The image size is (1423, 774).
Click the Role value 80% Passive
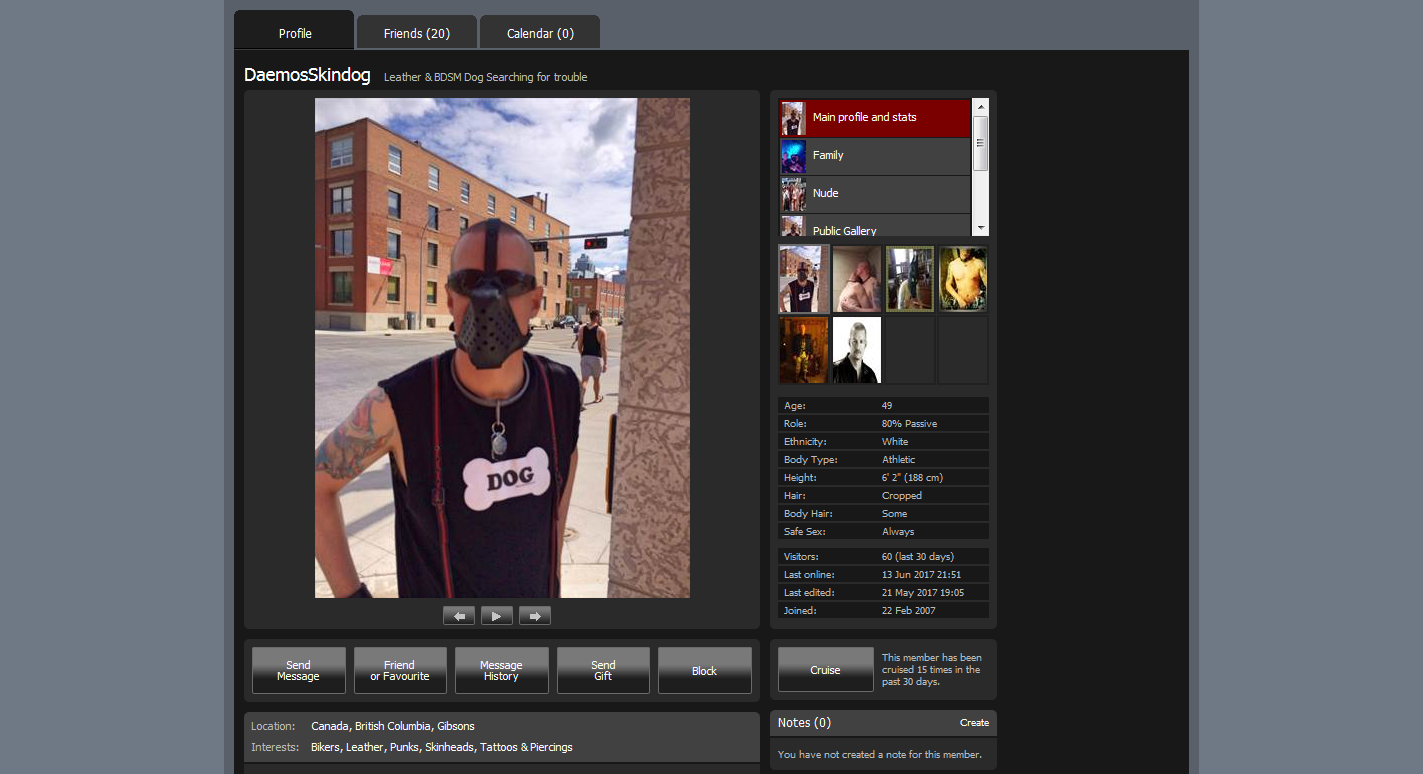(909, 424)
